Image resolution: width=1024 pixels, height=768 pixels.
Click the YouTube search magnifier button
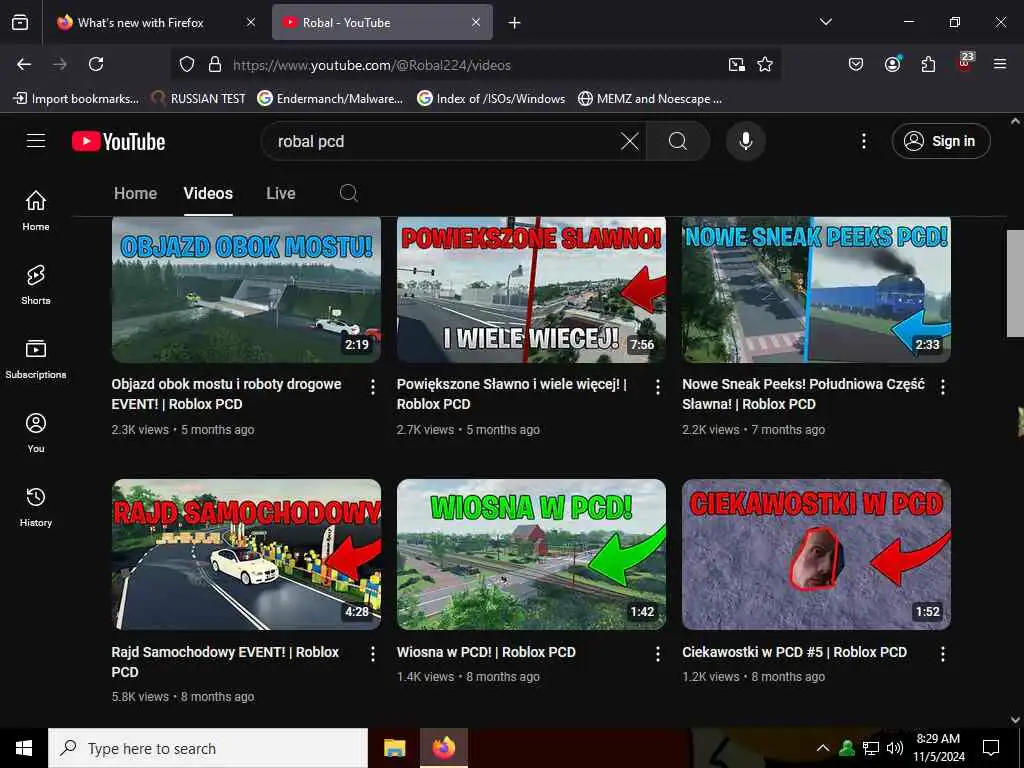(678, 141)
